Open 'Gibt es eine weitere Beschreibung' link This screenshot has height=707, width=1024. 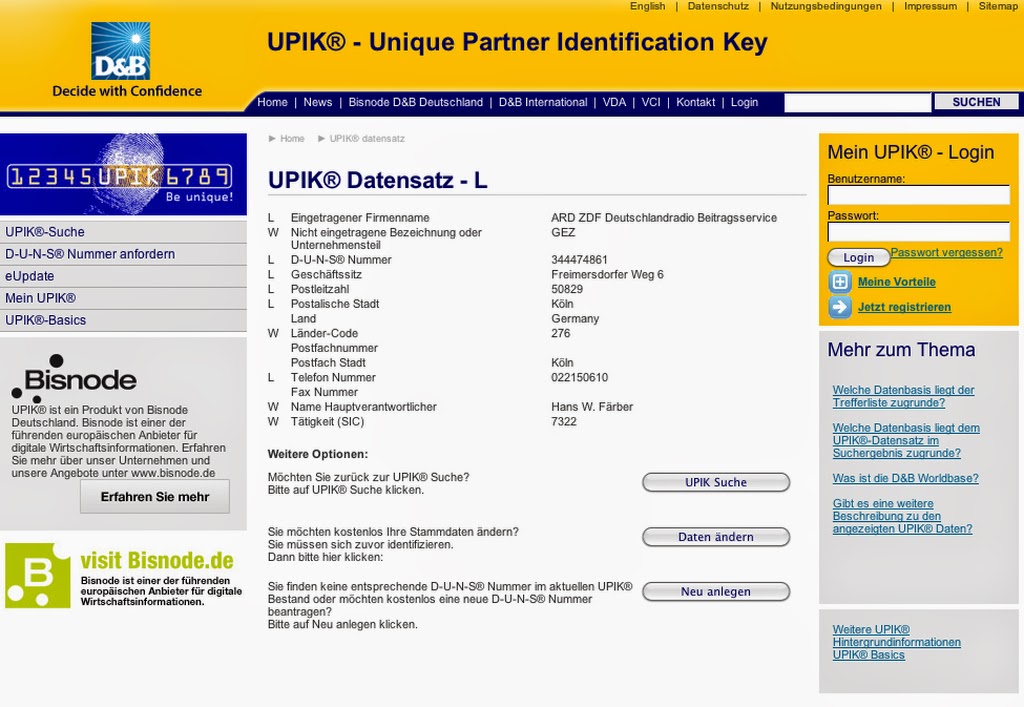[902, 516]
